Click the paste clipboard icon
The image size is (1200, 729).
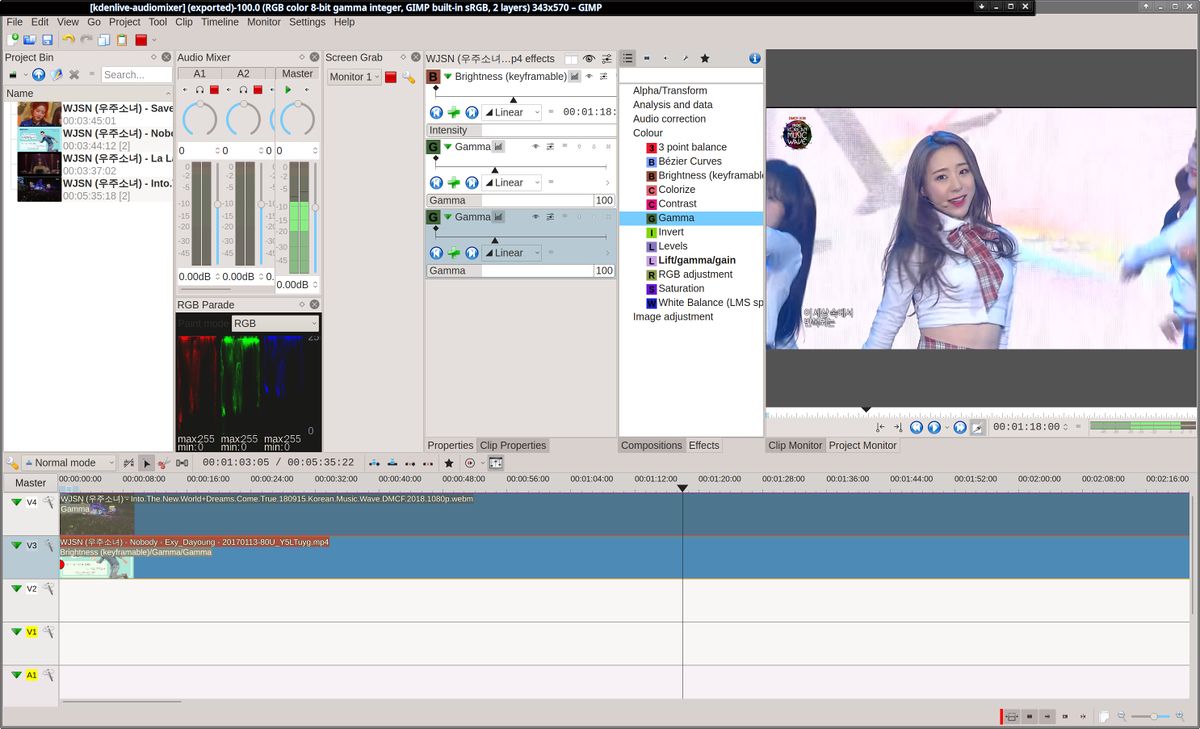tap(122, 40)
